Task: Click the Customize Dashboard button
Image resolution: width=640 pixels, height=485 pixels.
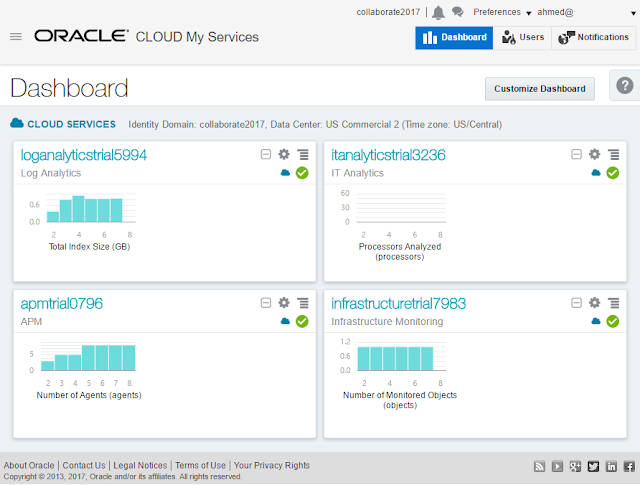Action: click(540, 89)
